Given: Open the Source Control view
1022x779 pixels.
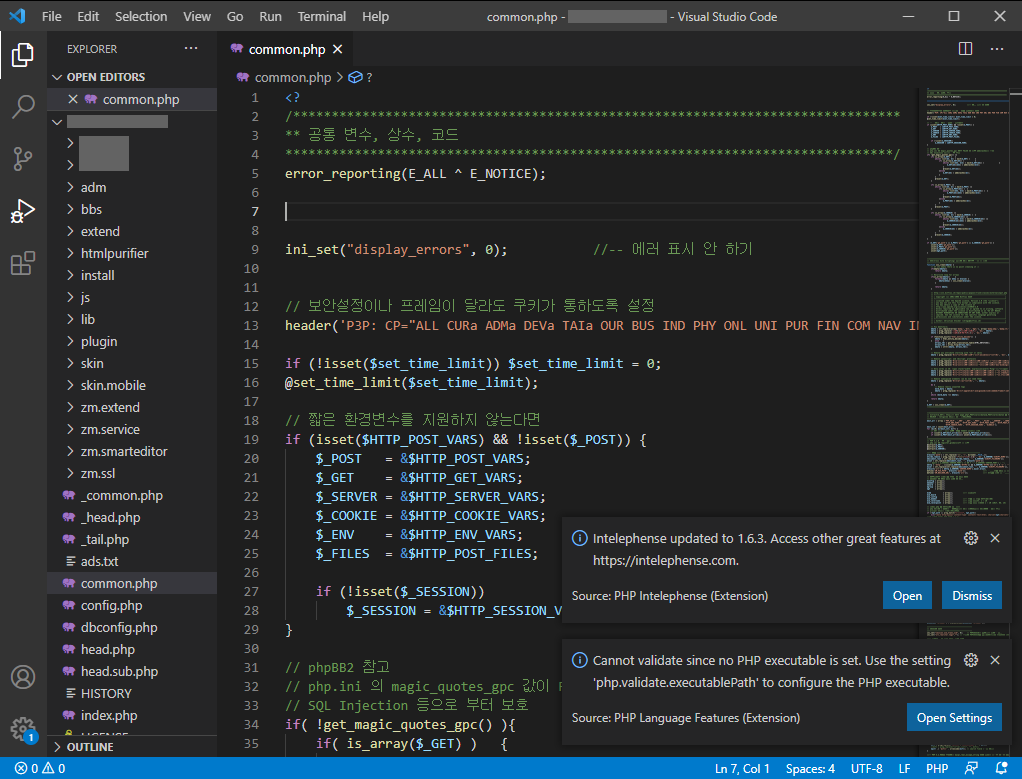Looking at the screenshot, I should (x=23, y=158).
